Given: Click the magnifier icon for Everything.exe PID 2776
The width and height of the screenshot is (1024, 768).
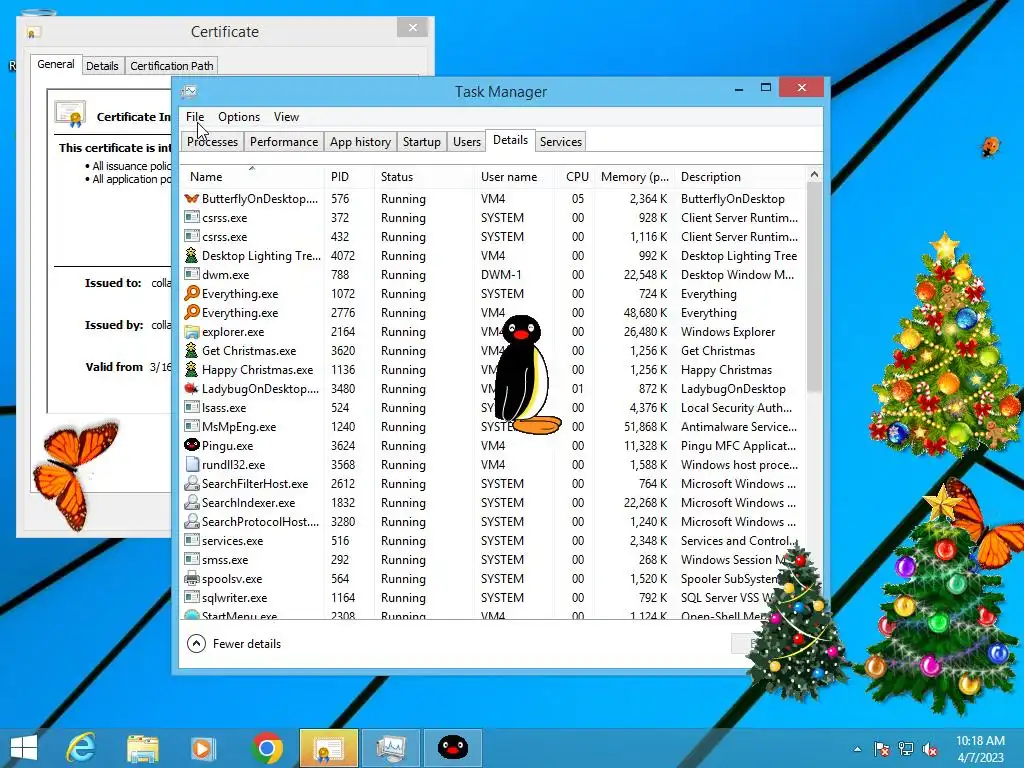Looking at the screenshot, I should (191, 312).
